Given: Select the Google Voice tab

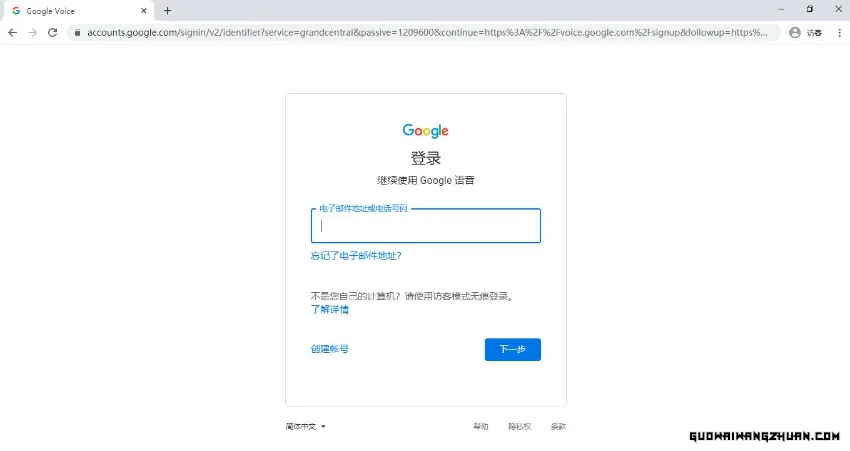Looking at the screenshot, I should click(x=79, y=11).
